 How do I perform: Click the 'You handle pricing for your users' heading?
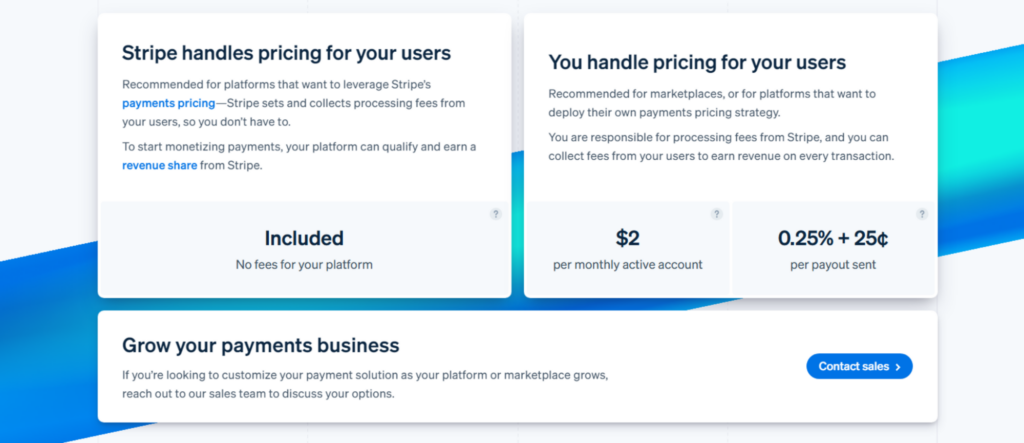coord(697,62)
